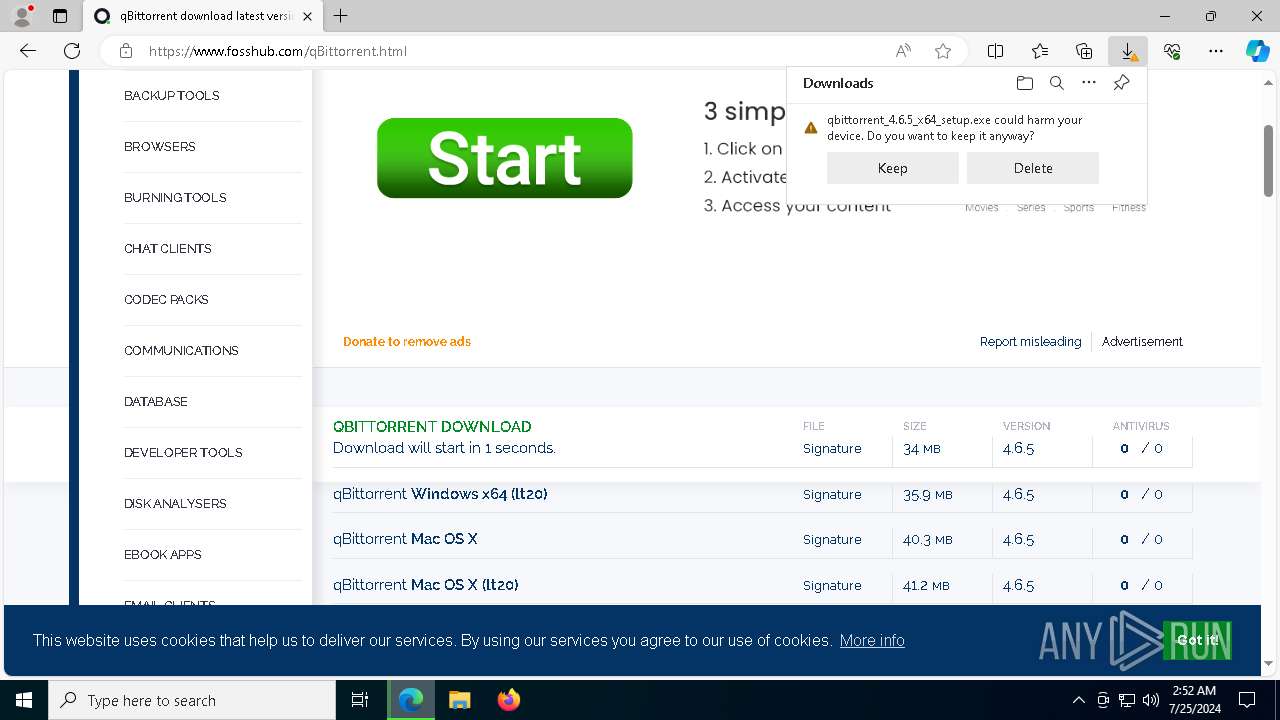The image size is (1280, 720).
Task: View site information lock icon
Action: click(x=126, y=51)
